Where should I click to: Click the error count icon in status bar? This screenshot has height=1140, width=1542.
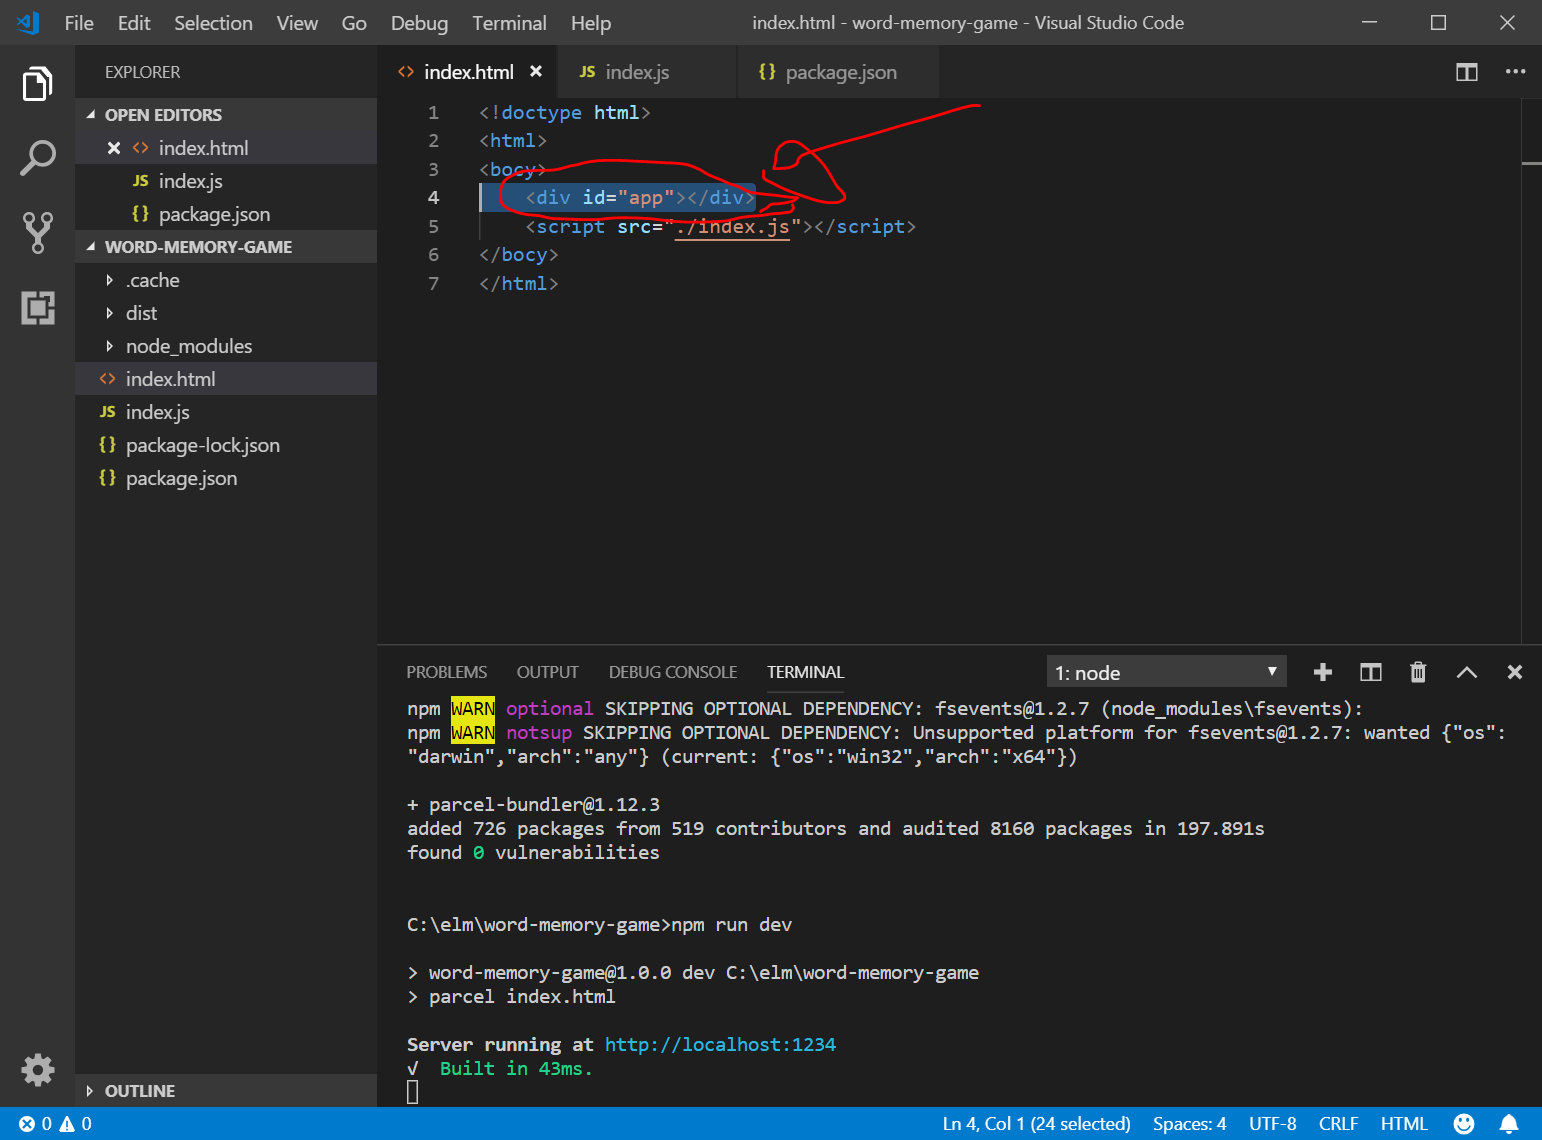pos(27,1124)
